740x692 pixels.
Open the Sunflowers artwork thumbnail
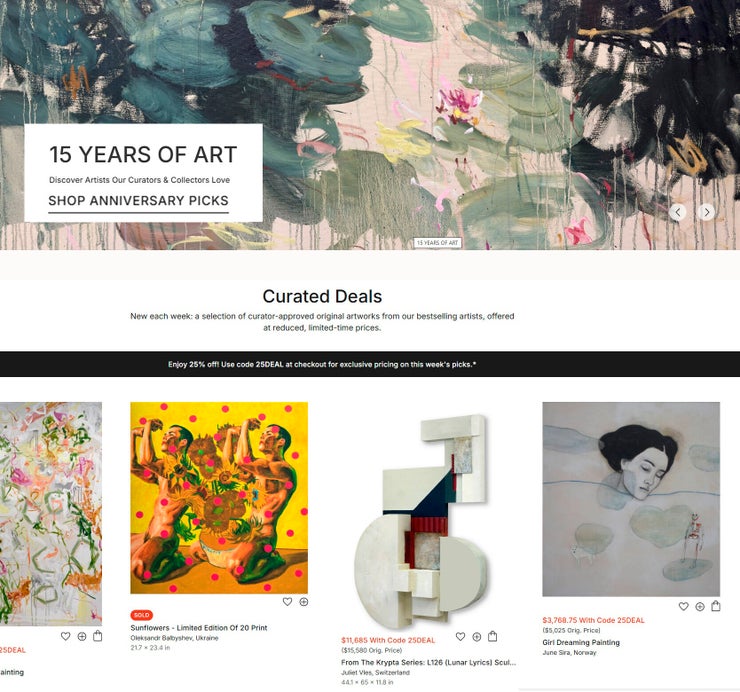coord(219,498)
